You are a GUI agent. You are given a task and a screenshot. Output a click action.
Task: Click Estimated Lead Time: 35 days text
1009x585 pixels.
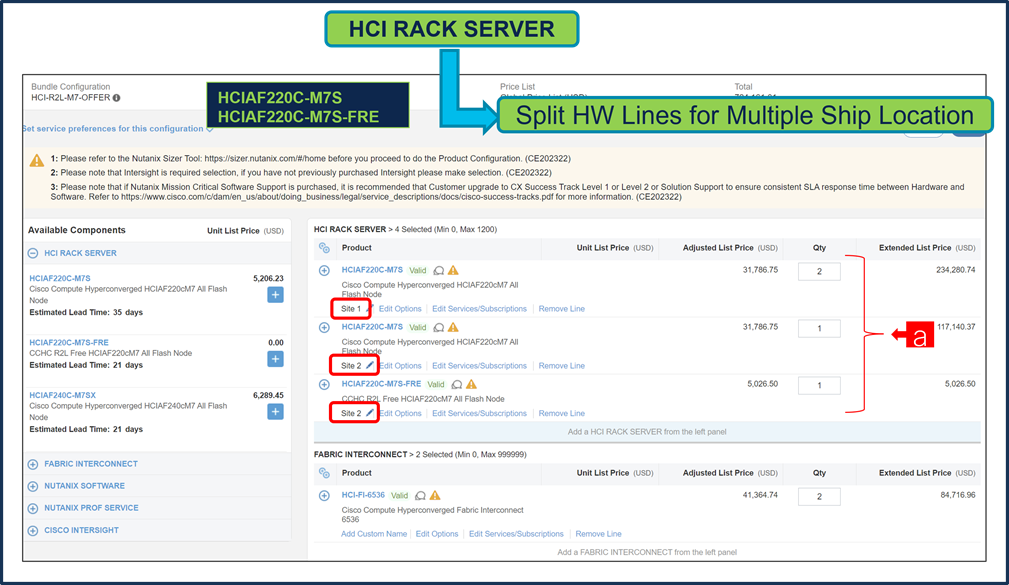[86, 312]
